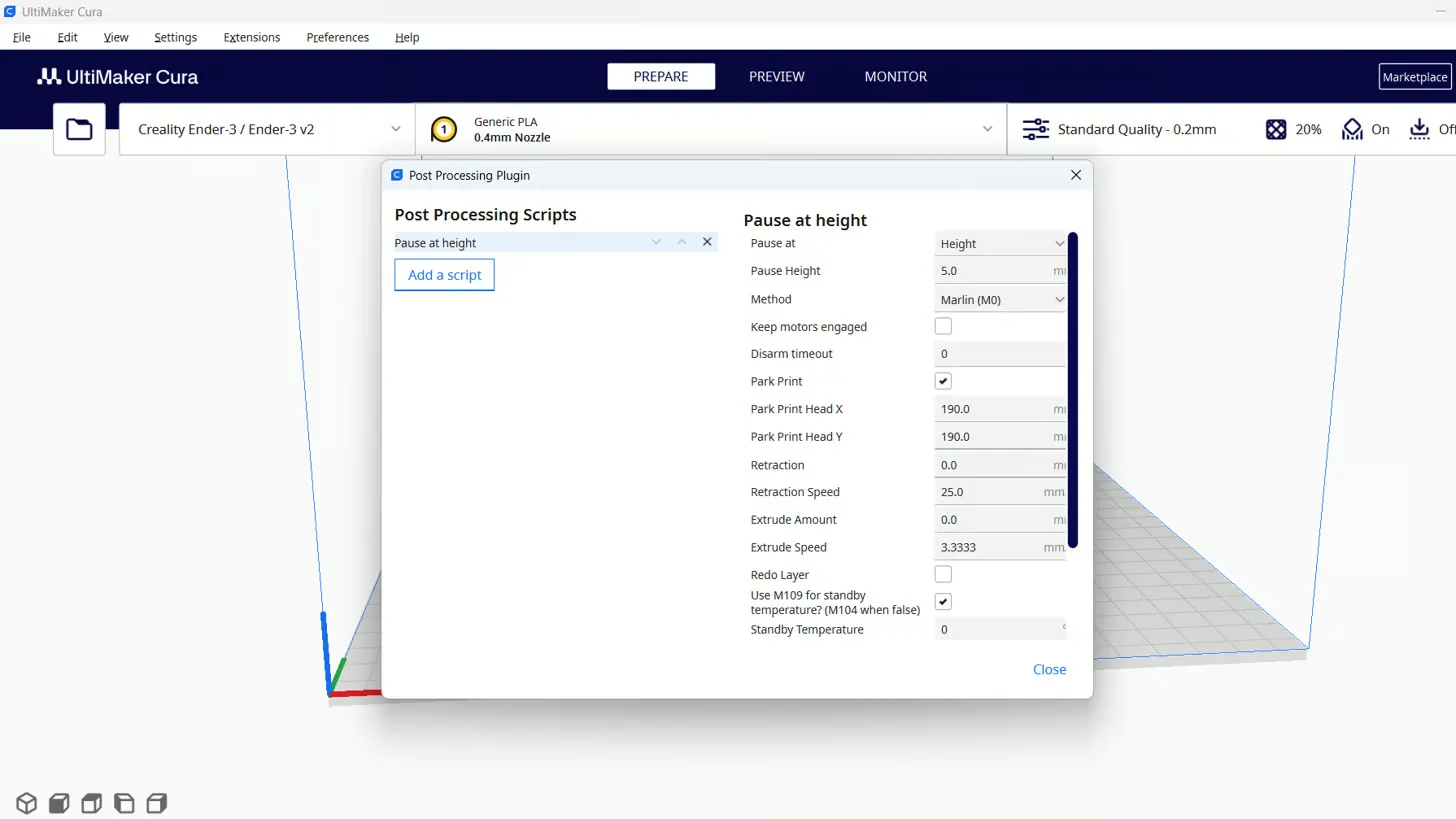
Task: Move Pause at height script up
Action: tap(682, 242)
